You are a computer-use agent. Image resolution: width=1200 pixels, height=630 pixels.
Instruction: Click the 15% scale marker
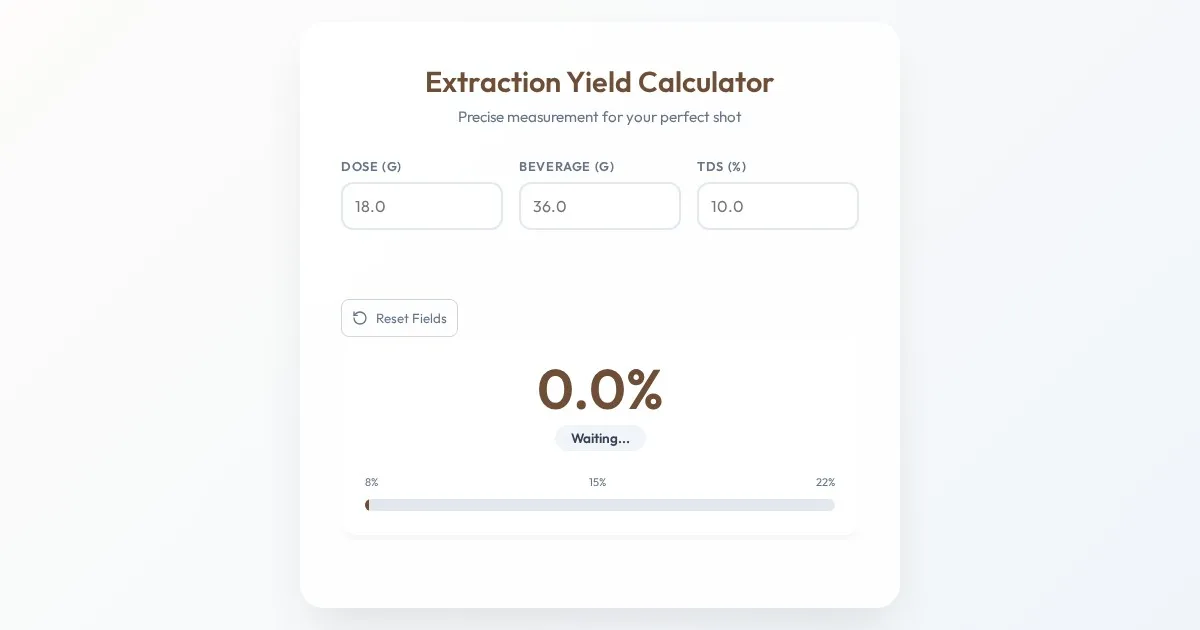[x=597, y=482]
